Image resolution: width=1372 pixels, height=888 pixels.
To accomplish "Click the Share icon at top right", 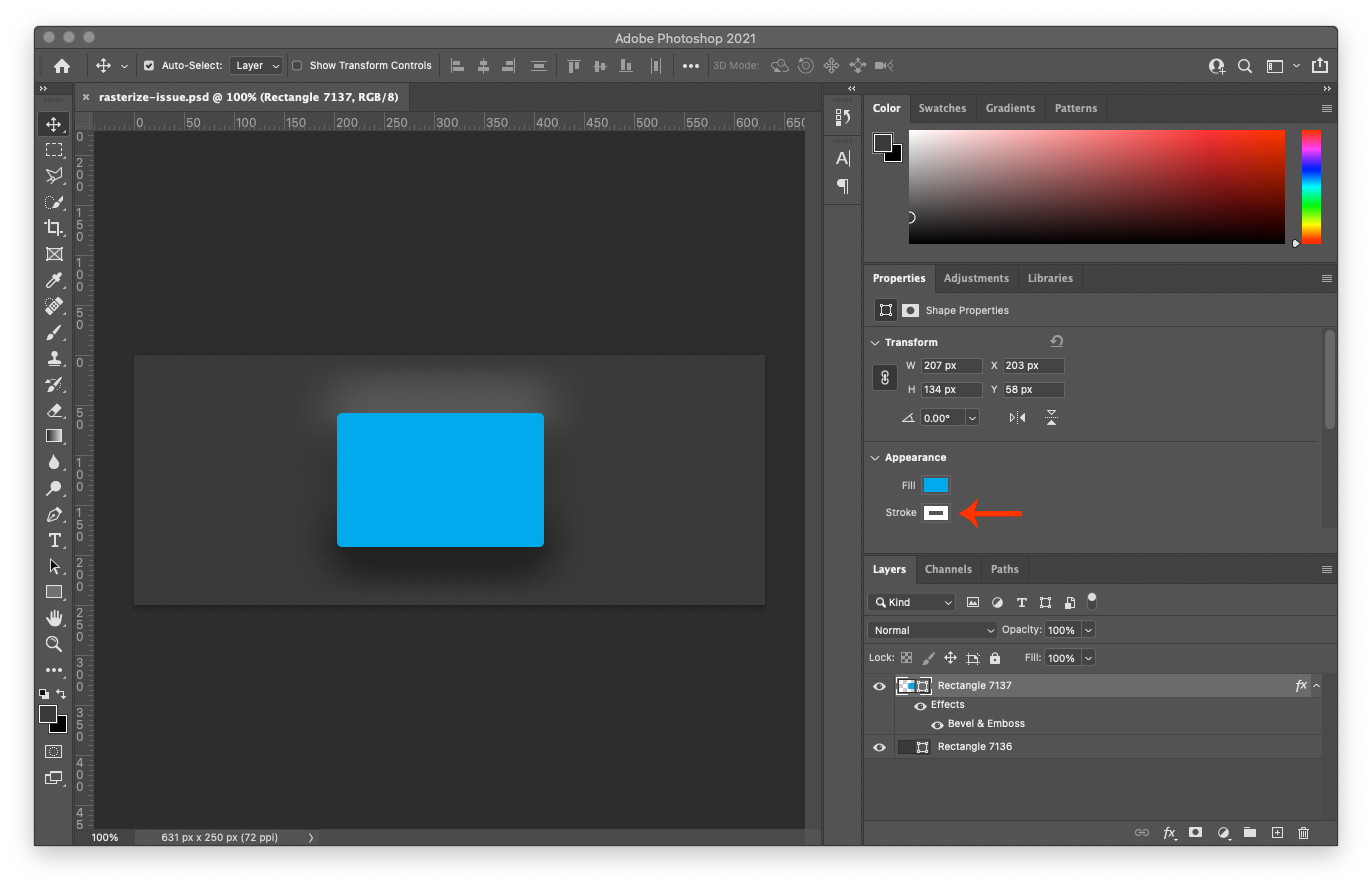I will click(x=1319, y=66).
